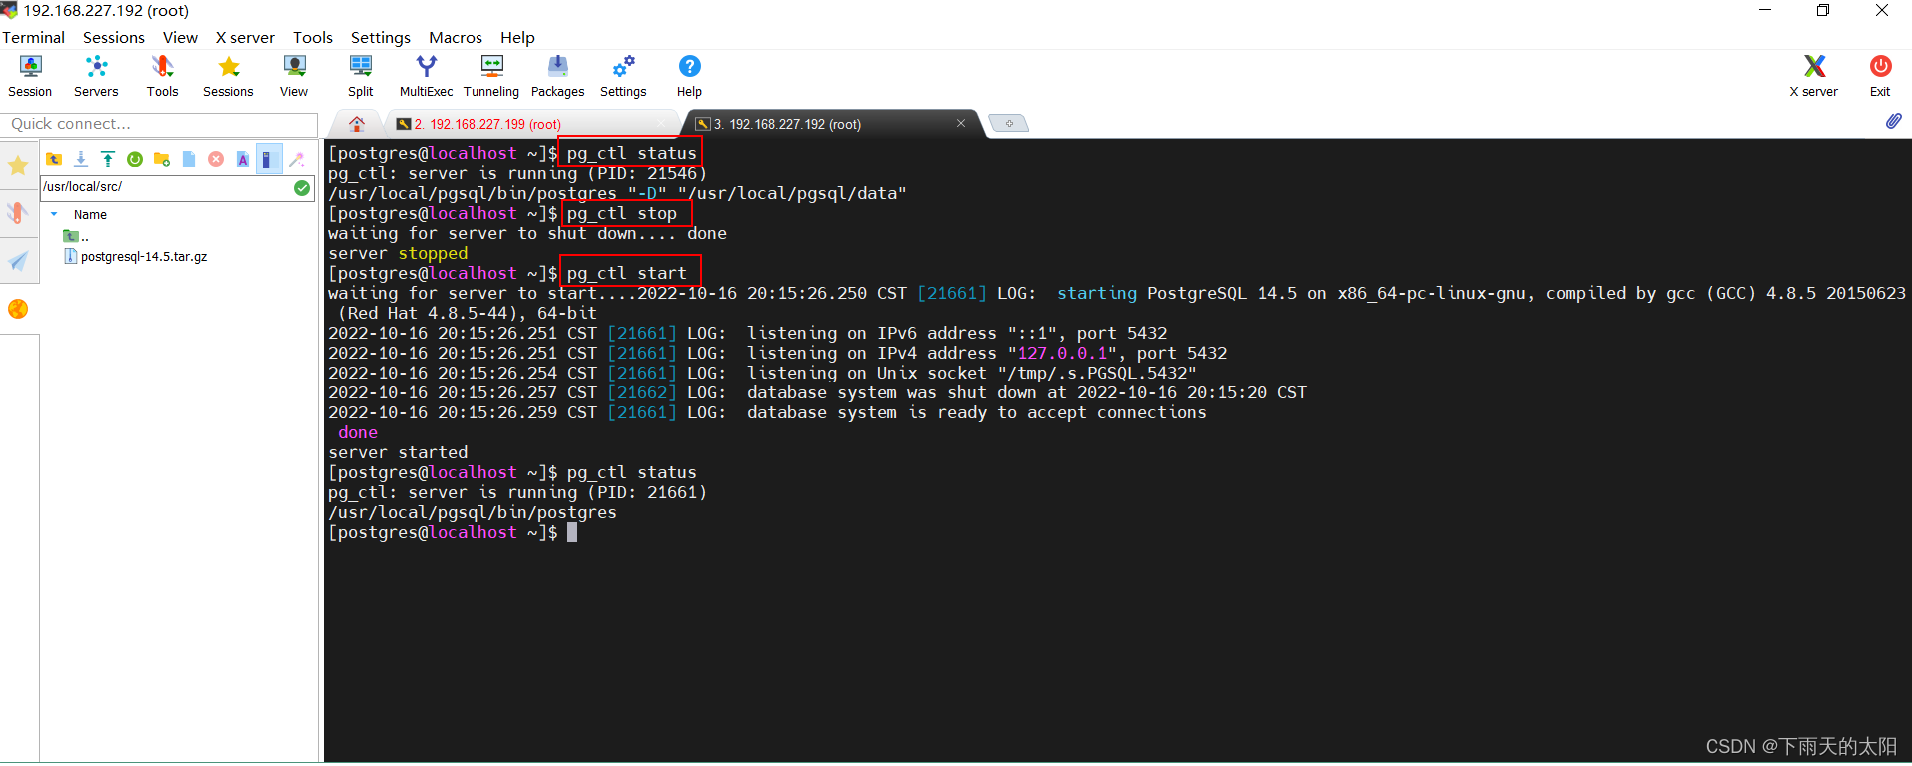Click the 'server started' terminal line
Image resolution: width=1912 pixels, height=766 pixels.
pos(398,452)
